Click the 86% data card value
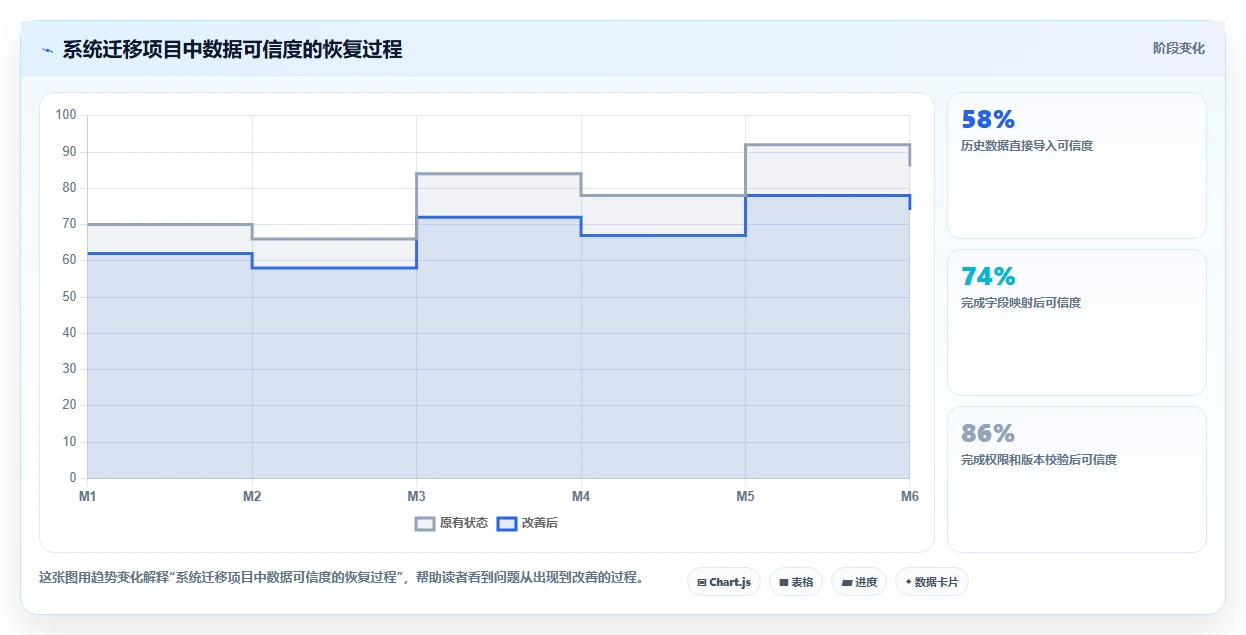This screenshot has height=635, width=1246. [988, 433]
